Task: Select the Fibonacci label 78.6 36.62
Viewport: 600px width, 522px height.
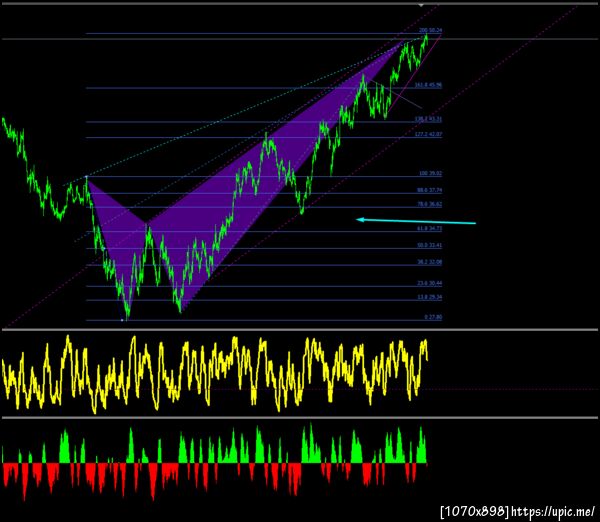Action: (x=429, y=204)
